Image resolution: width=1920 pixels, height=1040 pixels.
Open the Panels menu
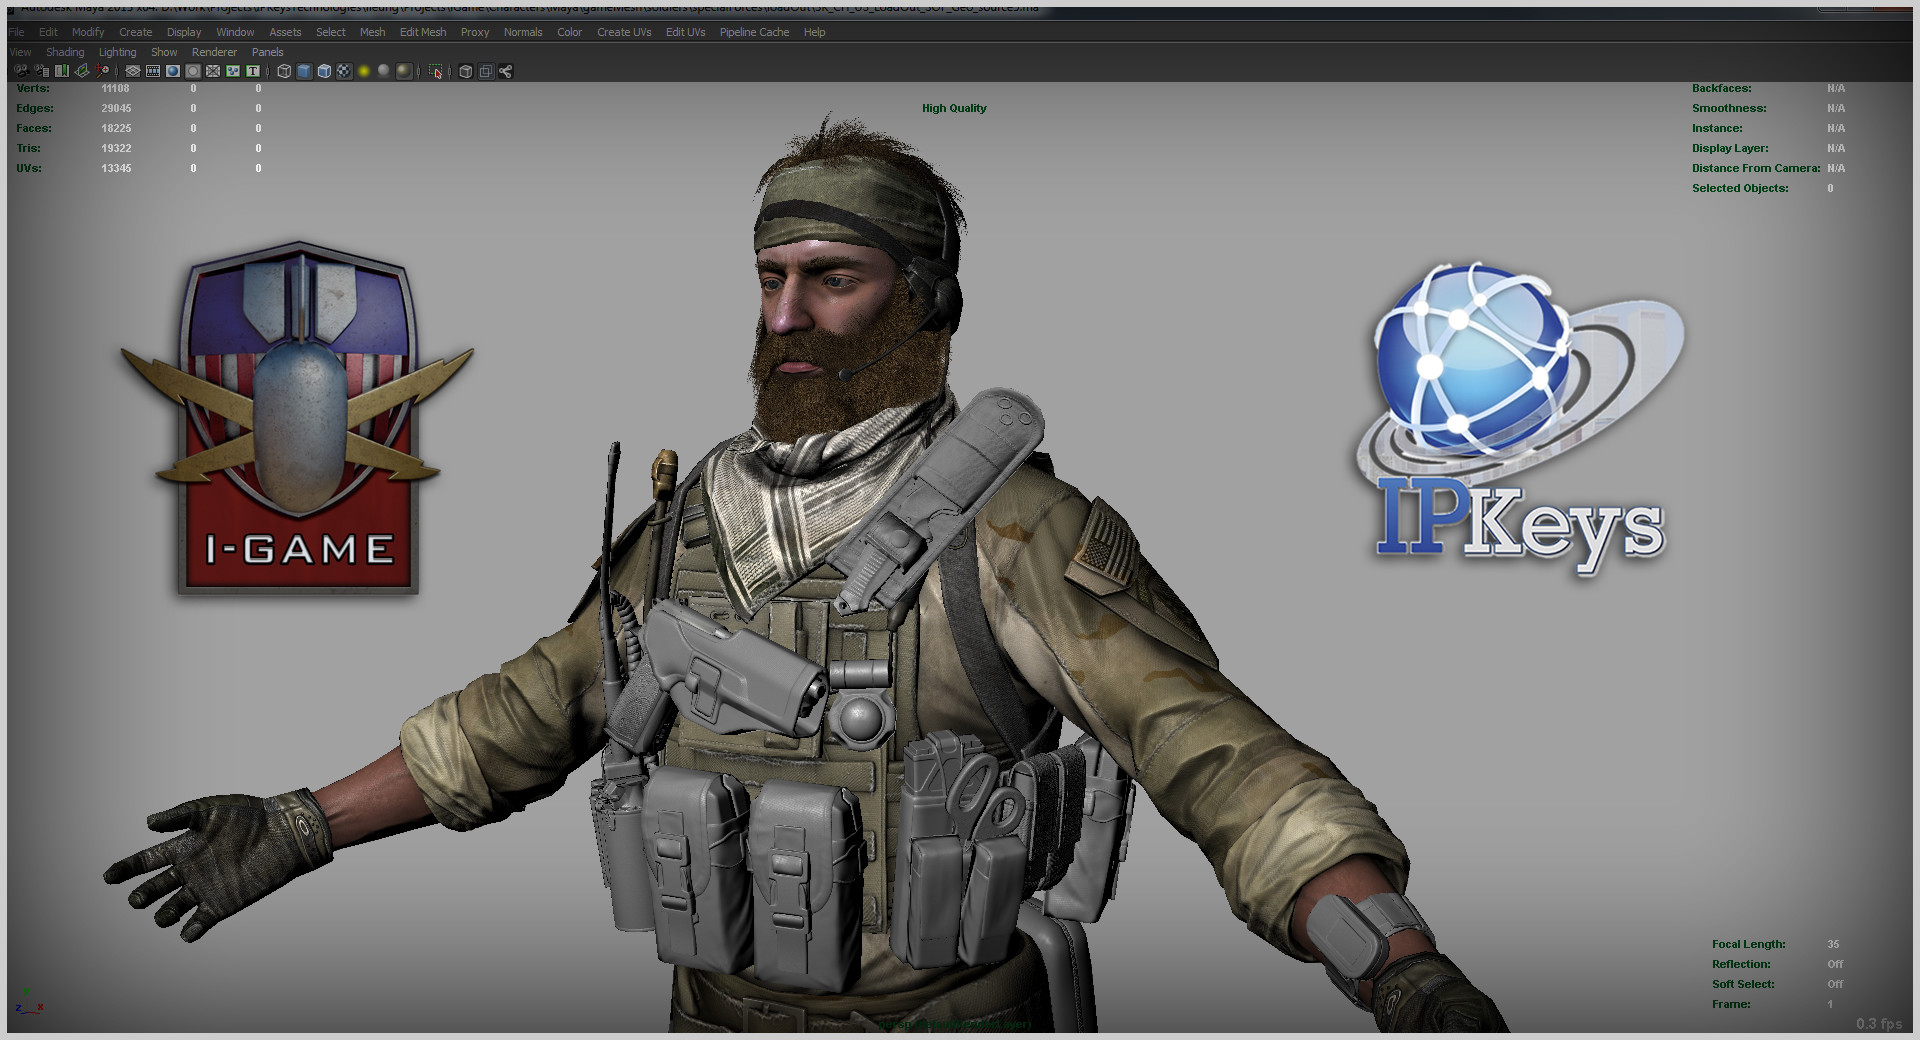(267, 52)
